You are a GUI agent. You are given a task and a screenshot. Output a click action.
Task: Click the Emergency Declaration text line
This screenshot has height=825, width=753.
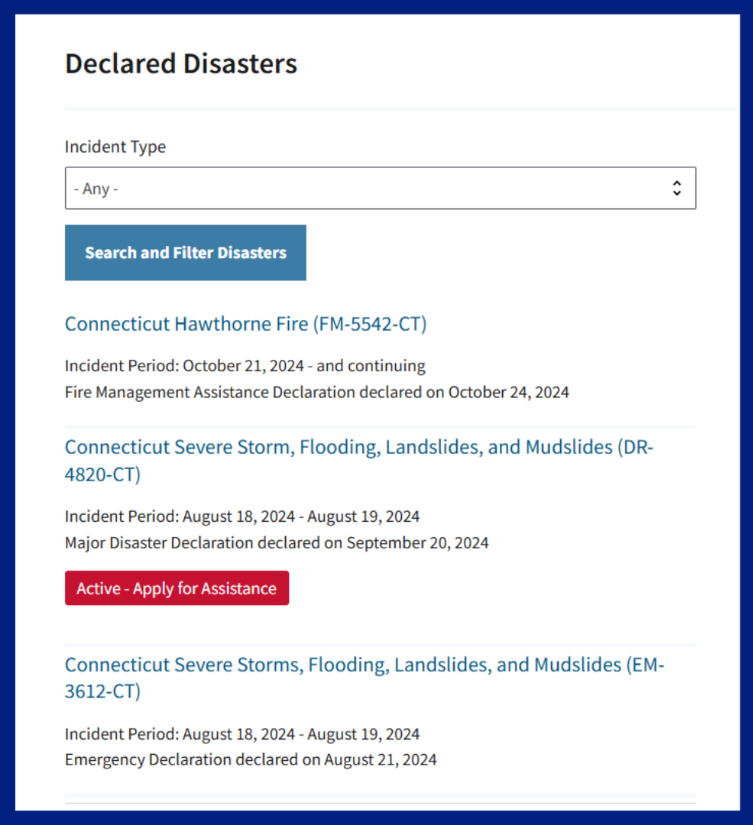coord(251,760)
